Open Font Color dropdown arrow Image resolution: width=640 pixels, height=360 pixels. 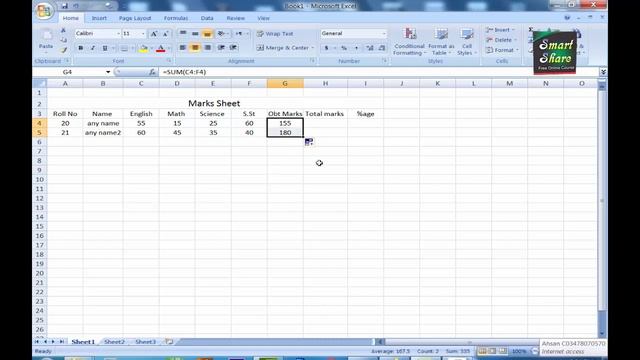[x=169, y=49]
